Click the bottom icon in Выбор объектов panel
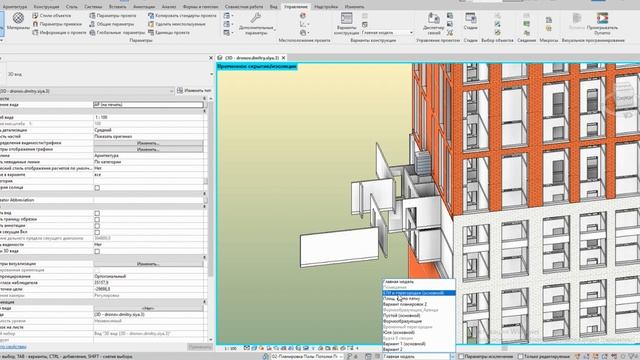 (x=498, y=32)
